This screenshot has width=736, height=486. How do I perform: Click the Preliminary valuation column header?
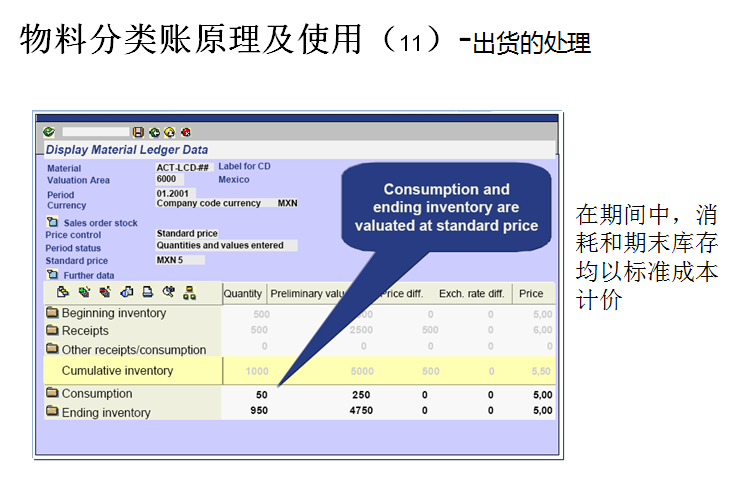[x=308, y=293]
